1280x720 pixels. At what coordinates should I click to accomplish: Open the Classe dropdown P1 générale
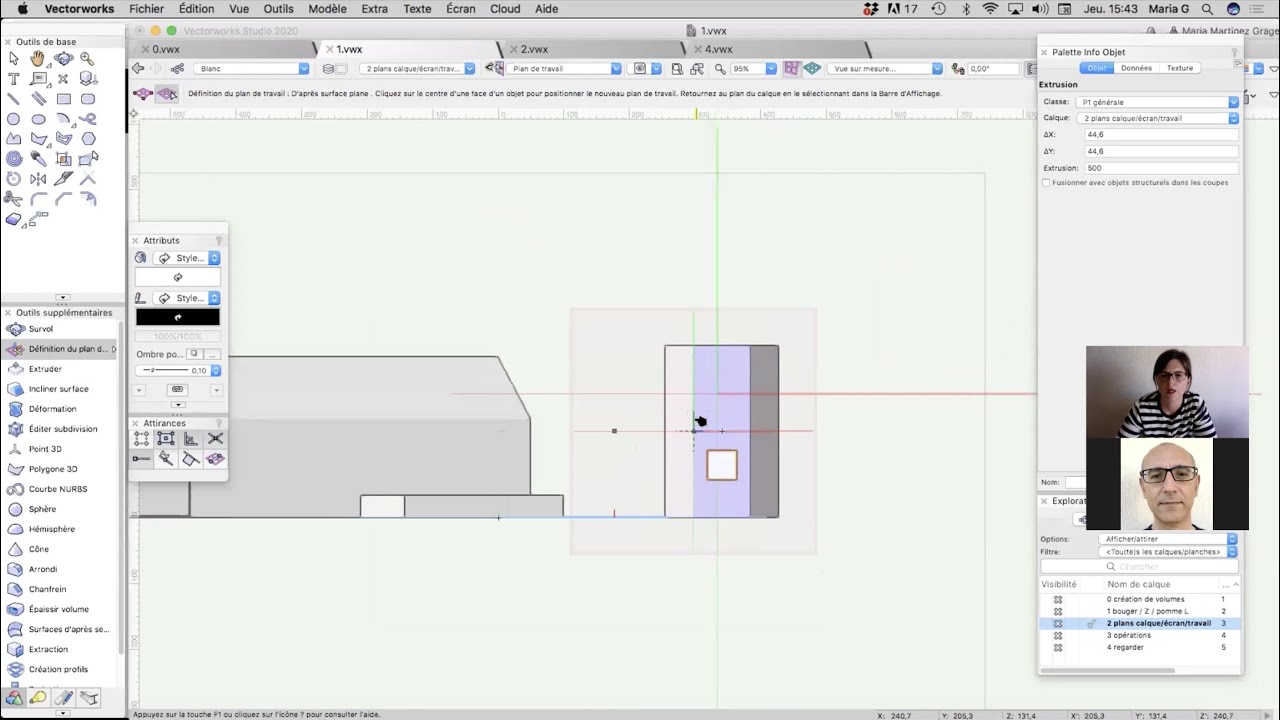point(1155,102)
